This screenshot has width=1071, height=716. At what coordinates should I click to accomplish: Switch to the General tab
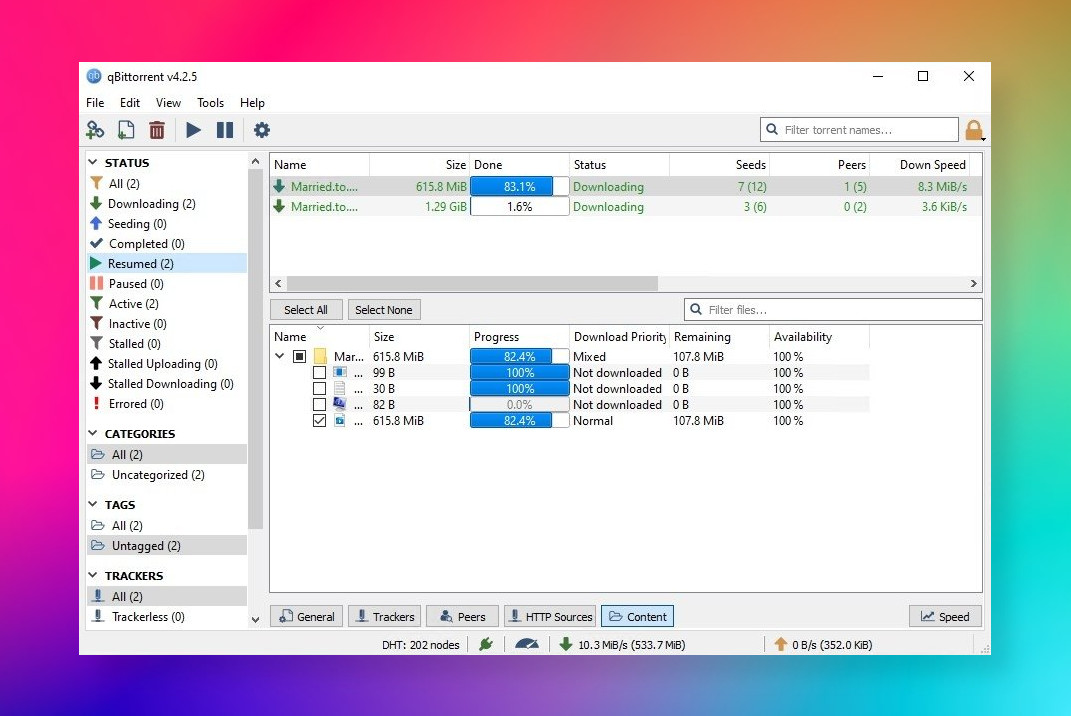click(x=307, y=616)
